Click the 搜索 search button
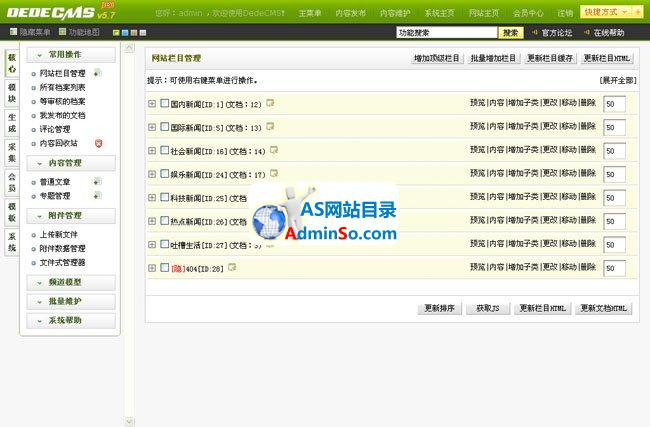This screenshot has width=650, height=427. pos(511,33)
